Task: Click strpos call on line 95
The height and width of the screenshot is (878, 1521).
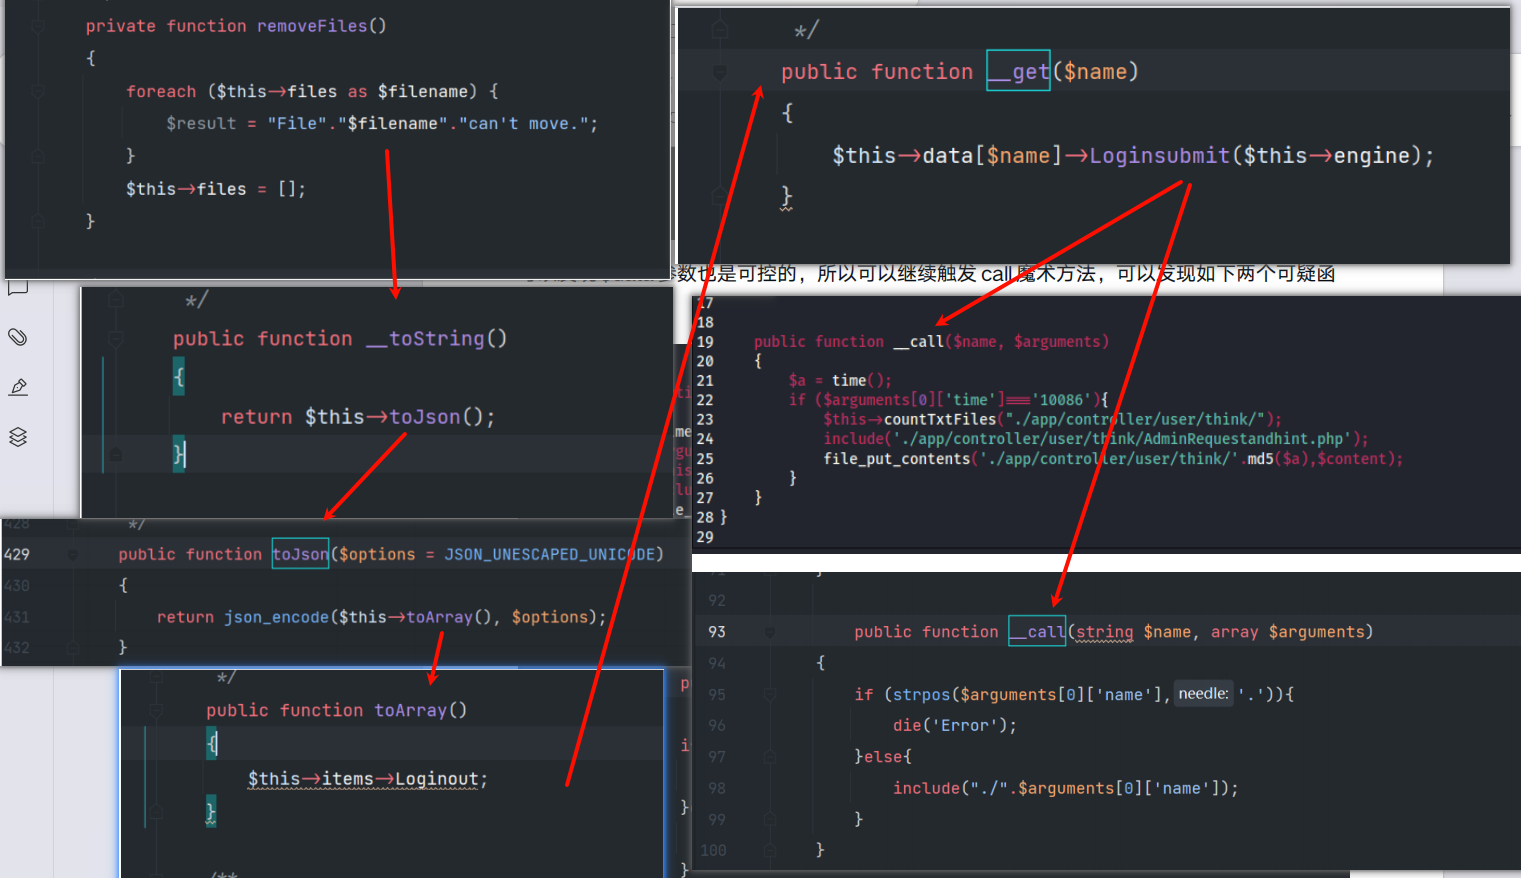Action: (x=920, y=694)
